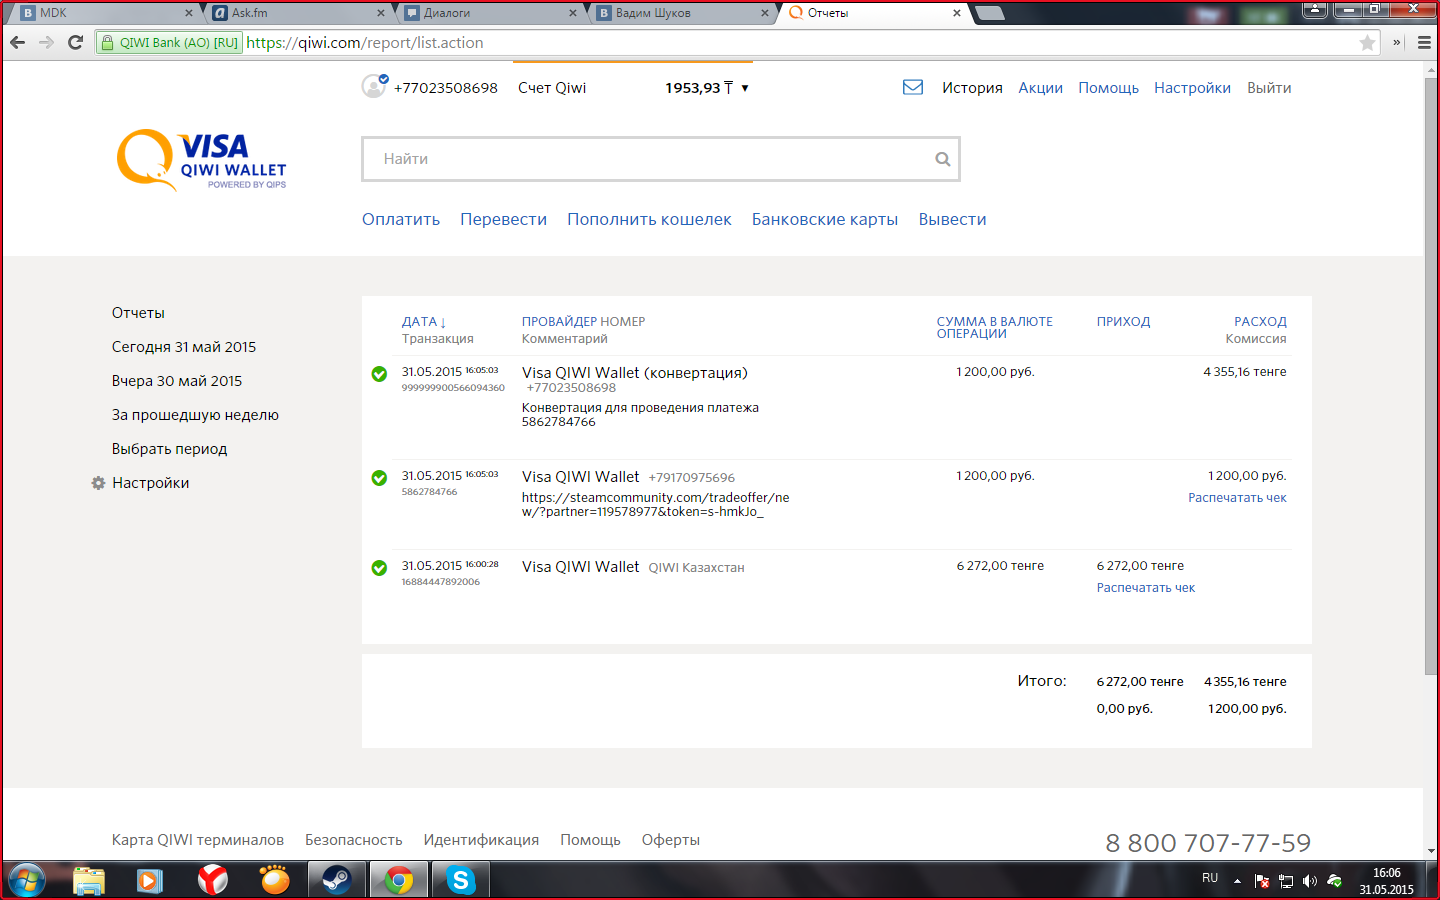Viewport: 1440px width, 900px height.
Task: Click the Найти search input field
Action: click(661, 159)
